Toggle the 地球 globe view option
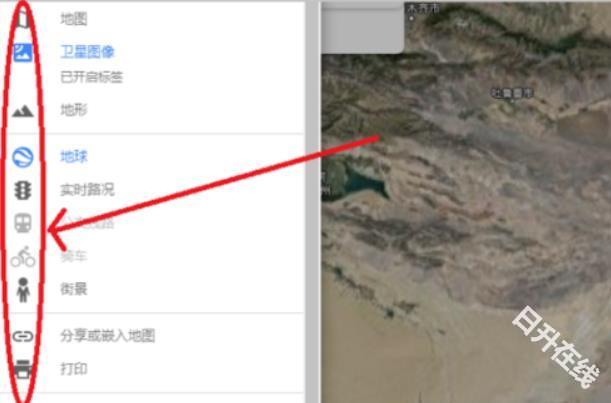Image resolution: width=611 pixels, height=403 pixels. tap(74, 156)
